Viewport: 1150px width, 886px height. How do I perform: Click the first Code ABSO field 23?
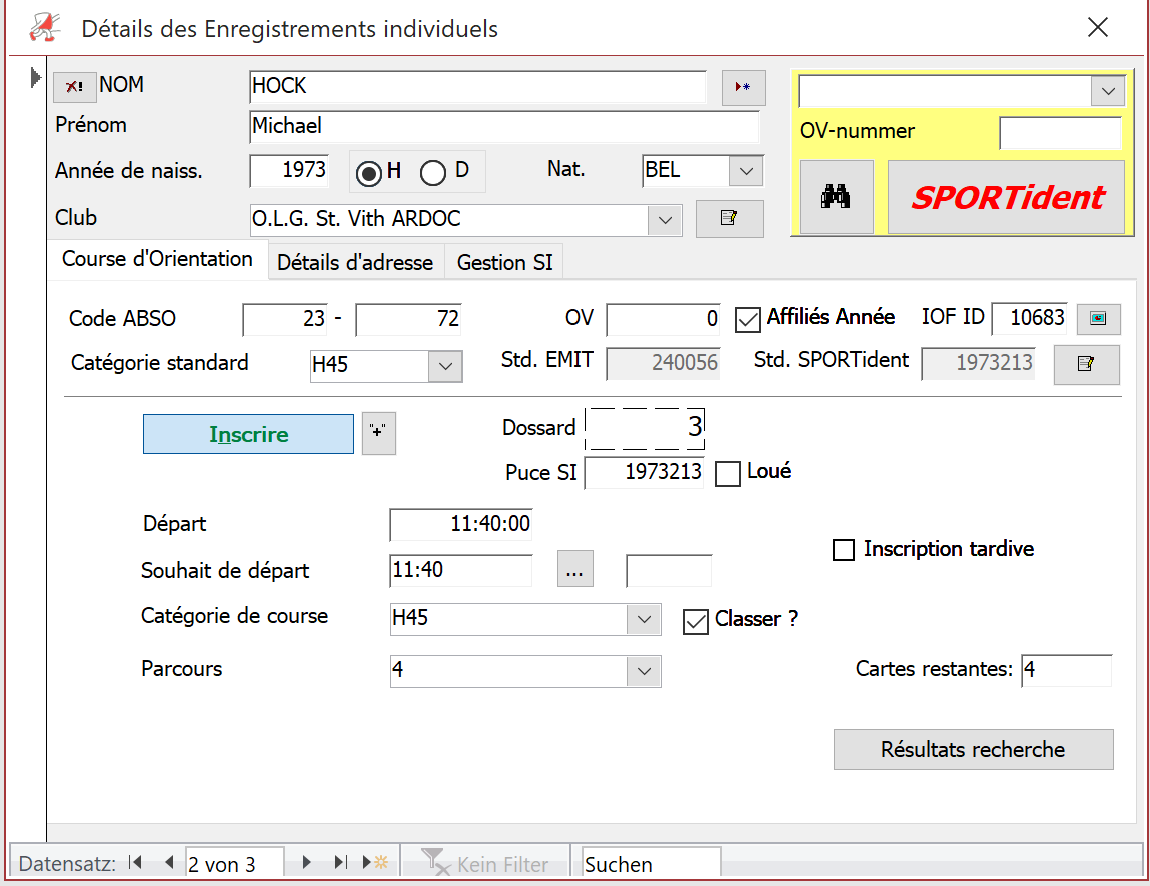coord(285,319)
